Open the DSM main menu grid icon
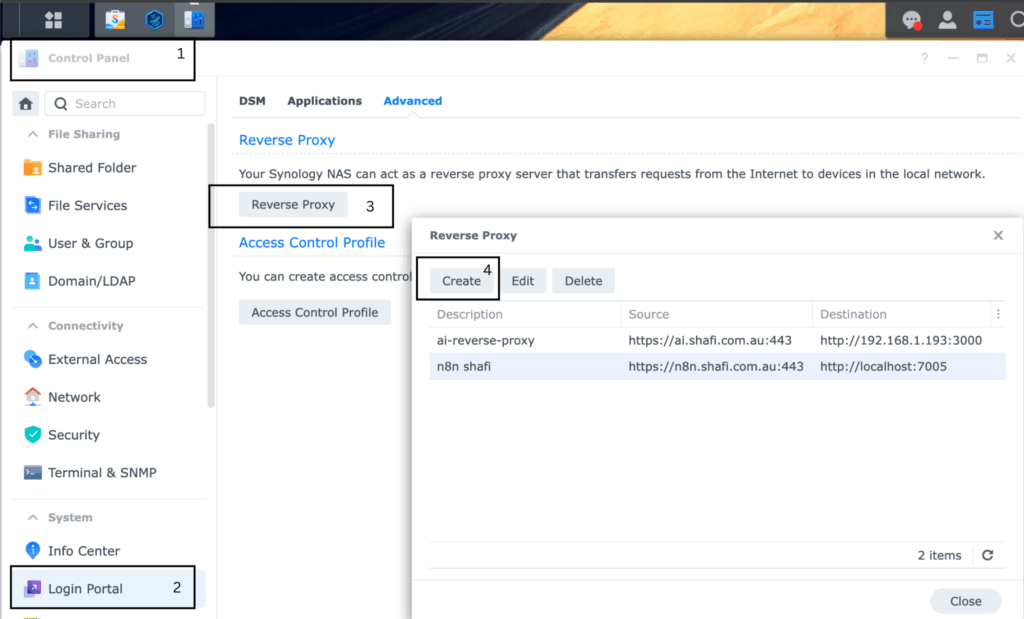 click(x=53, y=19)
